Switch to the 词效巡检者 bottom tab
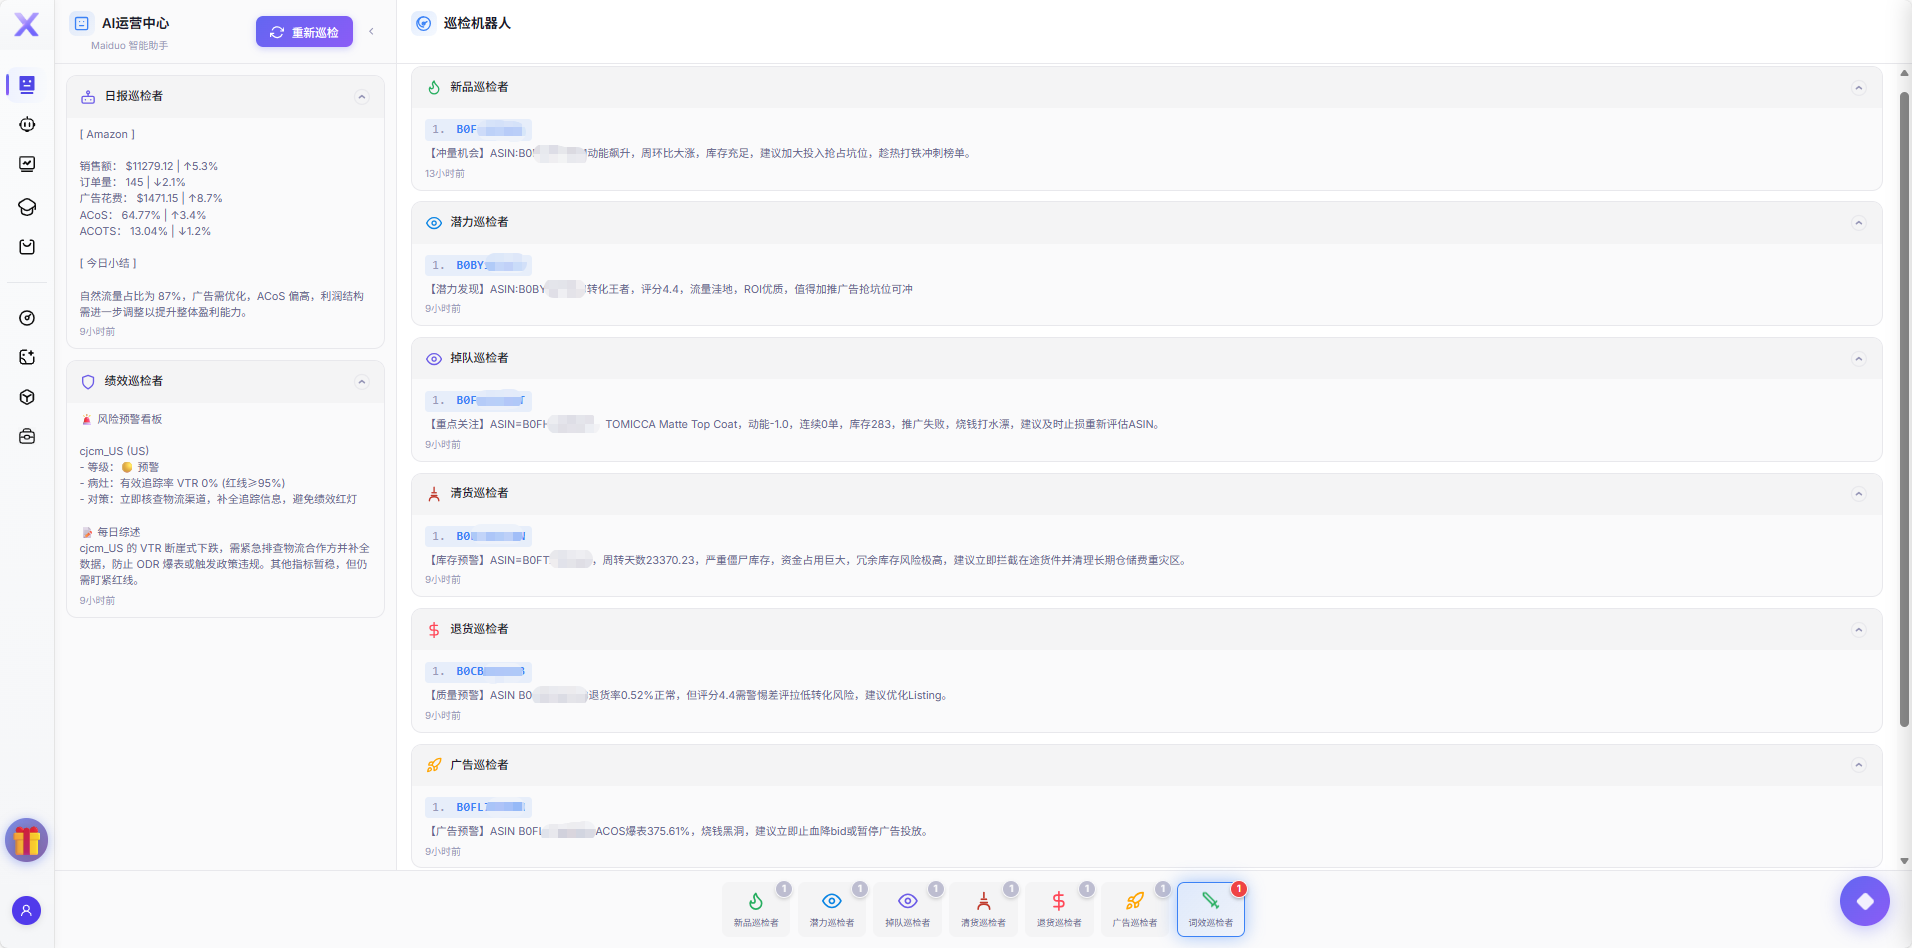 [1210, 909]
